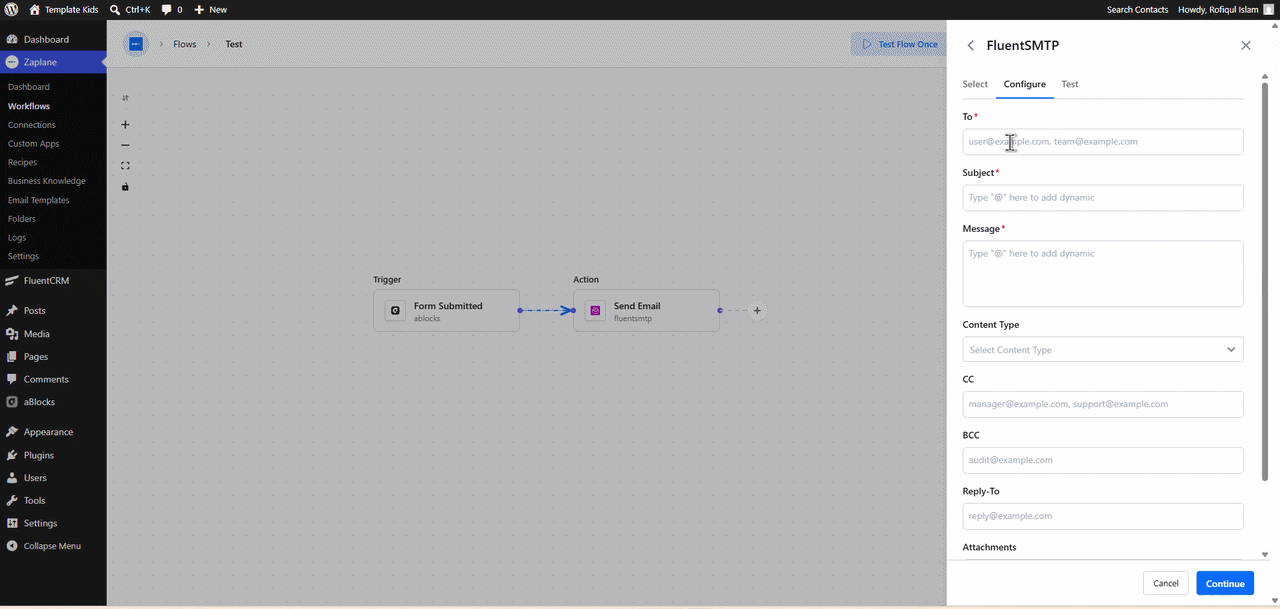The height and width of the screenshot is (609, 1280).
Task: Open Custom Apps submenu
Action: coord(34,144)
